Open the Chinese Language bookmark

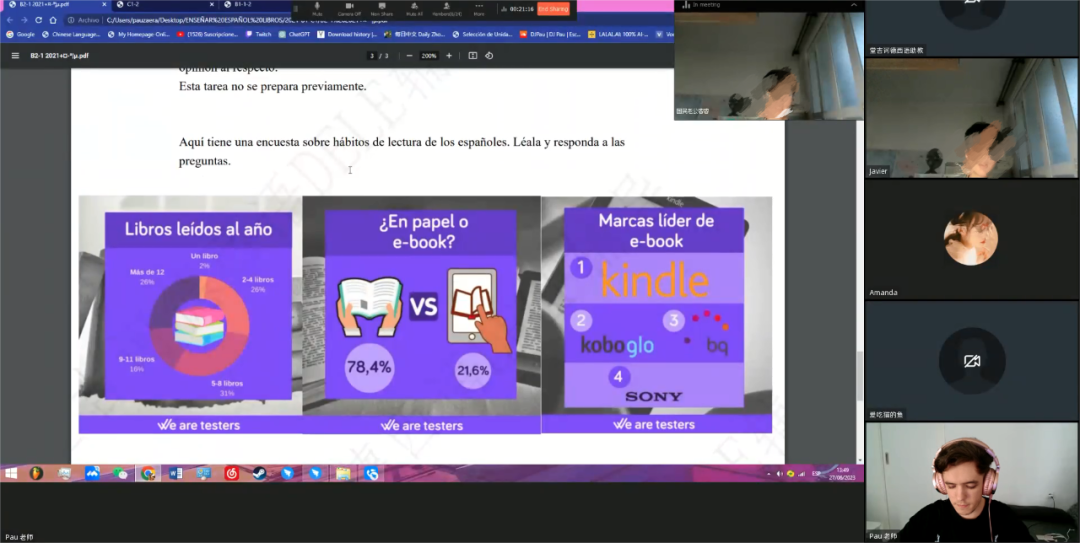tap(71, 34)
